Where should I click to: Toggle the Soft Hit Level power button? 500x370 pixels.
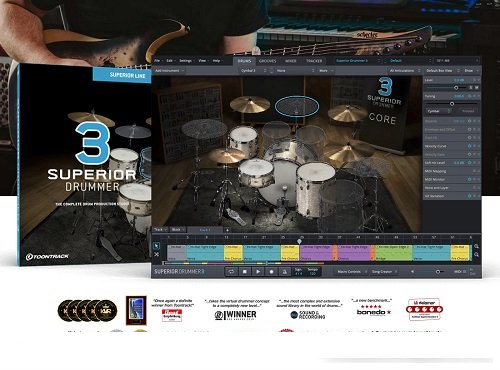pos(469,163)
